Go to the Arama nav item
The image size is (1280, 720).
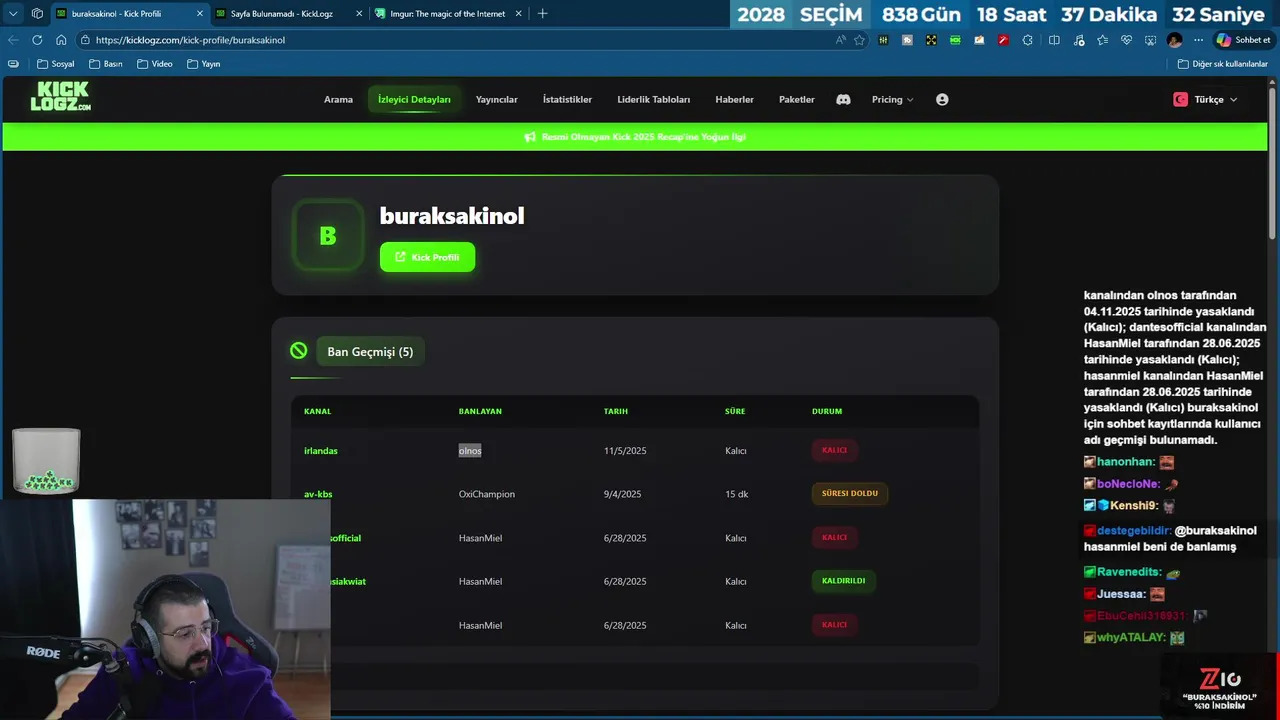point(338,100)
